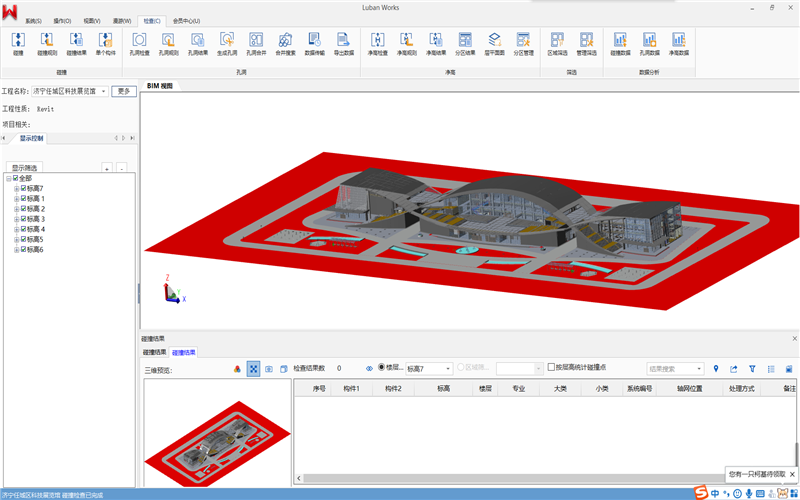View 净高结果 clearance results
This screenshot has height=500, width=800.
[436, 43]
